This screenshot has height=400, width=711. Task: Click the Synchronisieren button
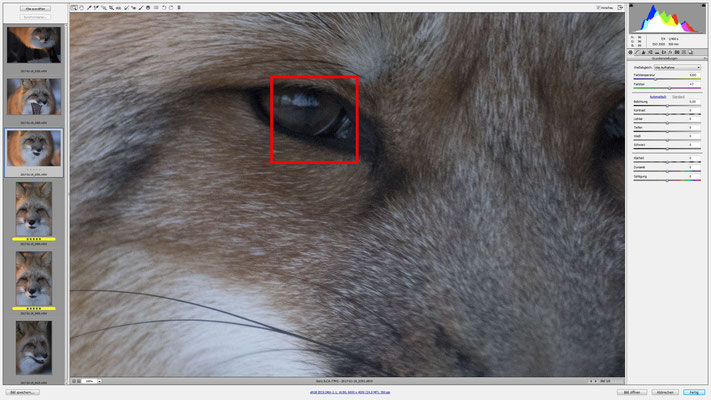coord(35,17)
